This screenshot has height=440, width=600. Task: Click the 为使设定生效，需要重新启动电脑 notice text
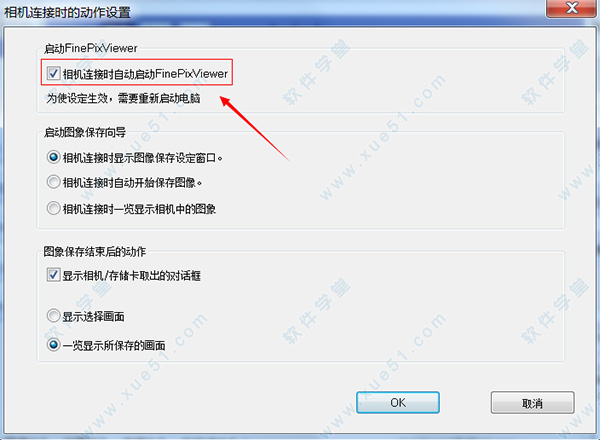coord(124,98)
